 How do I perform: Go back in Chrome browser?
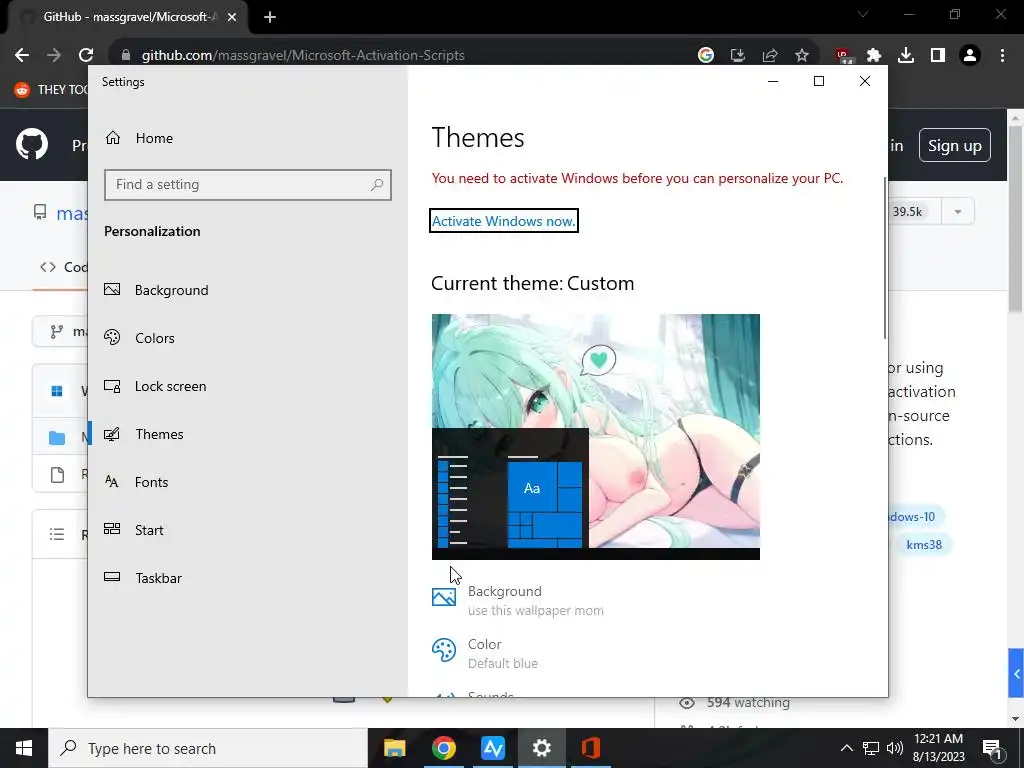(x=22, y=55)
